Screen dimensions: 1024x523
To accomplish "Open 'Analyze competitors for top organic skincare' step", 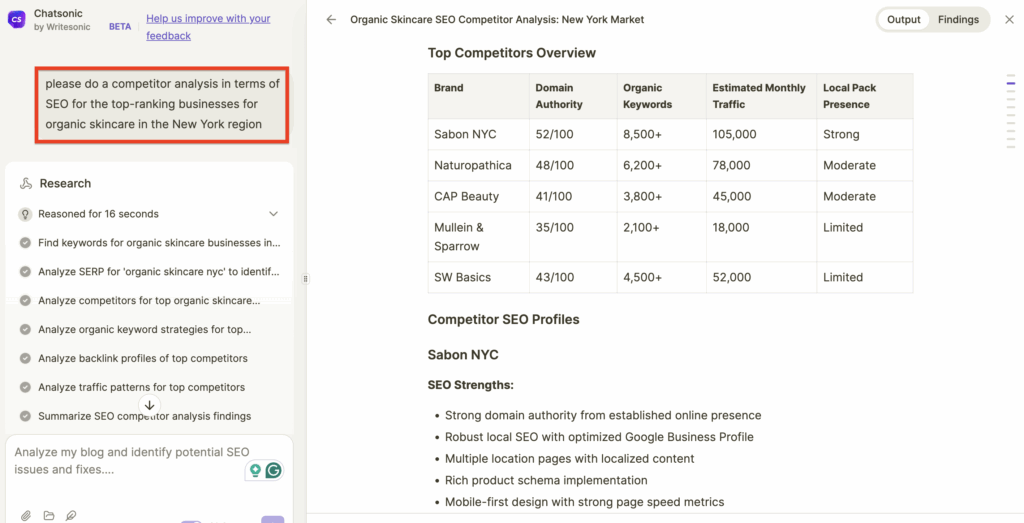I will coord(149,300).
